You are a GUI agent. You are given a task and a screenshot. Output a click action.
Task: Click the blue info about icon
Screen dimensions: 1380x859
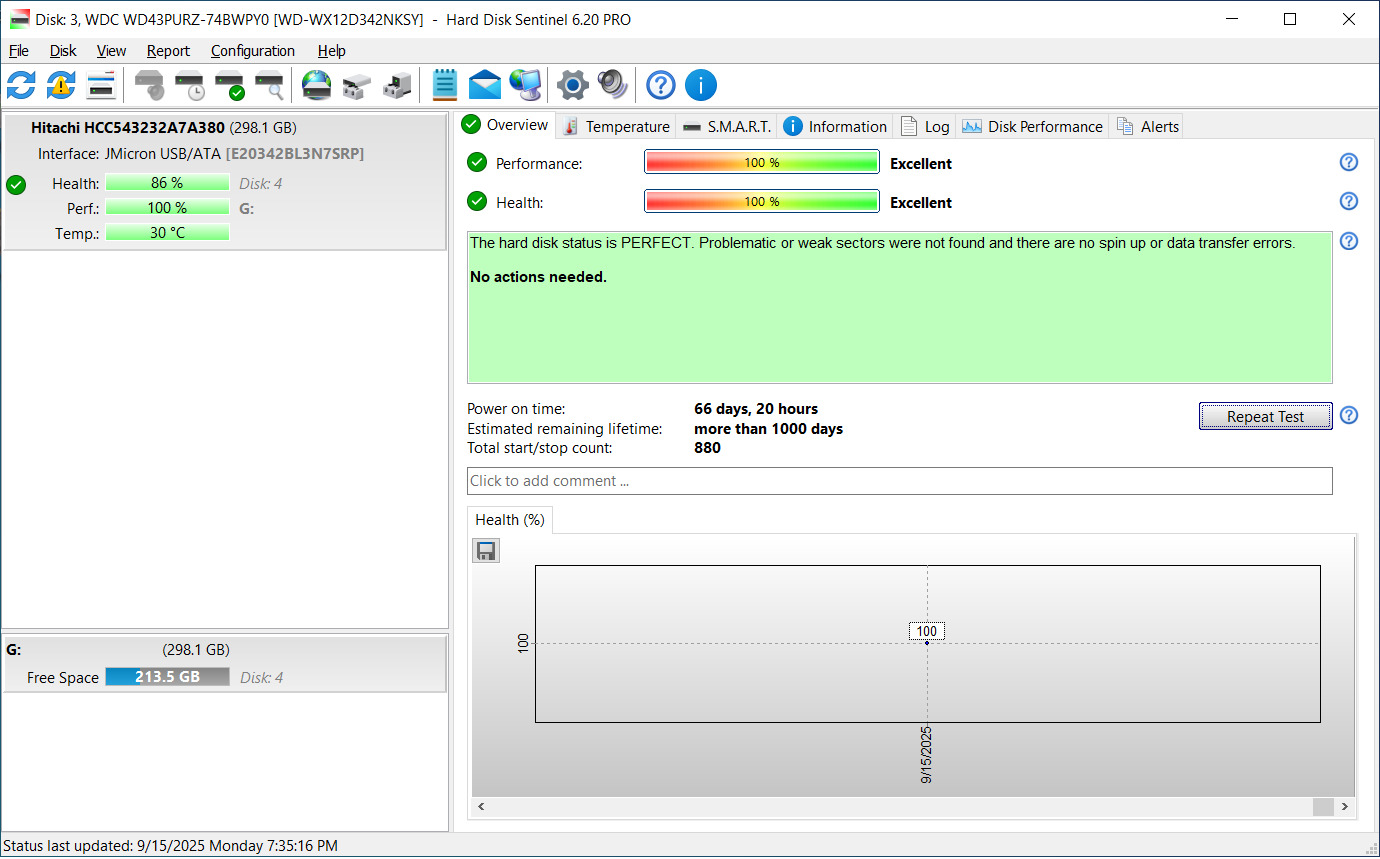[x=701, y=85]
